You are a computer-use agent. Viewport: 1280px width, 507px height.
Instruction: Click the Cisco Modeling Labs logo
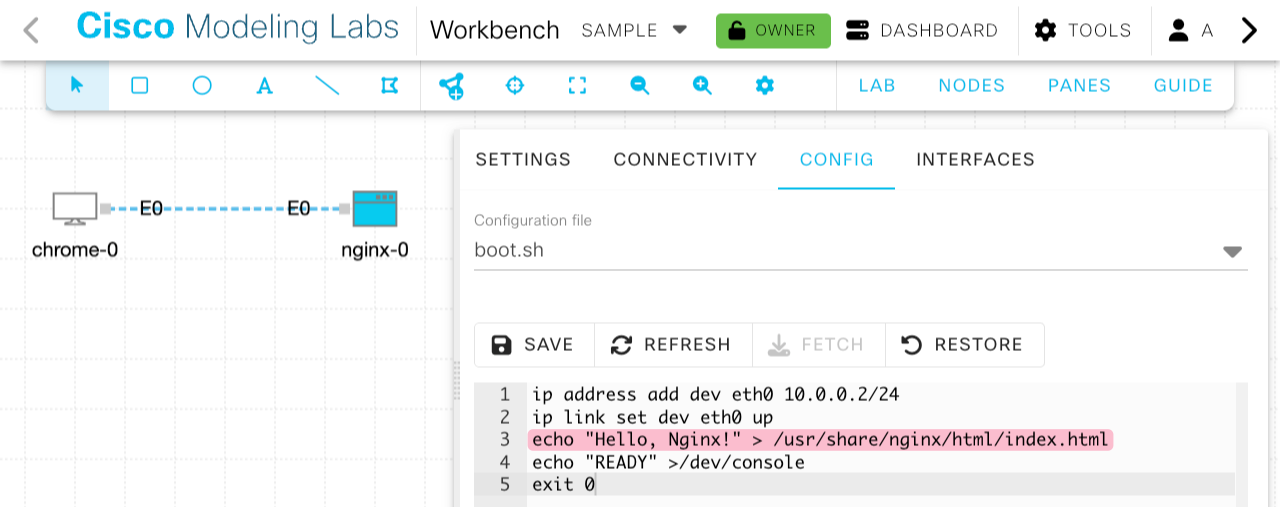pos(238,28)
